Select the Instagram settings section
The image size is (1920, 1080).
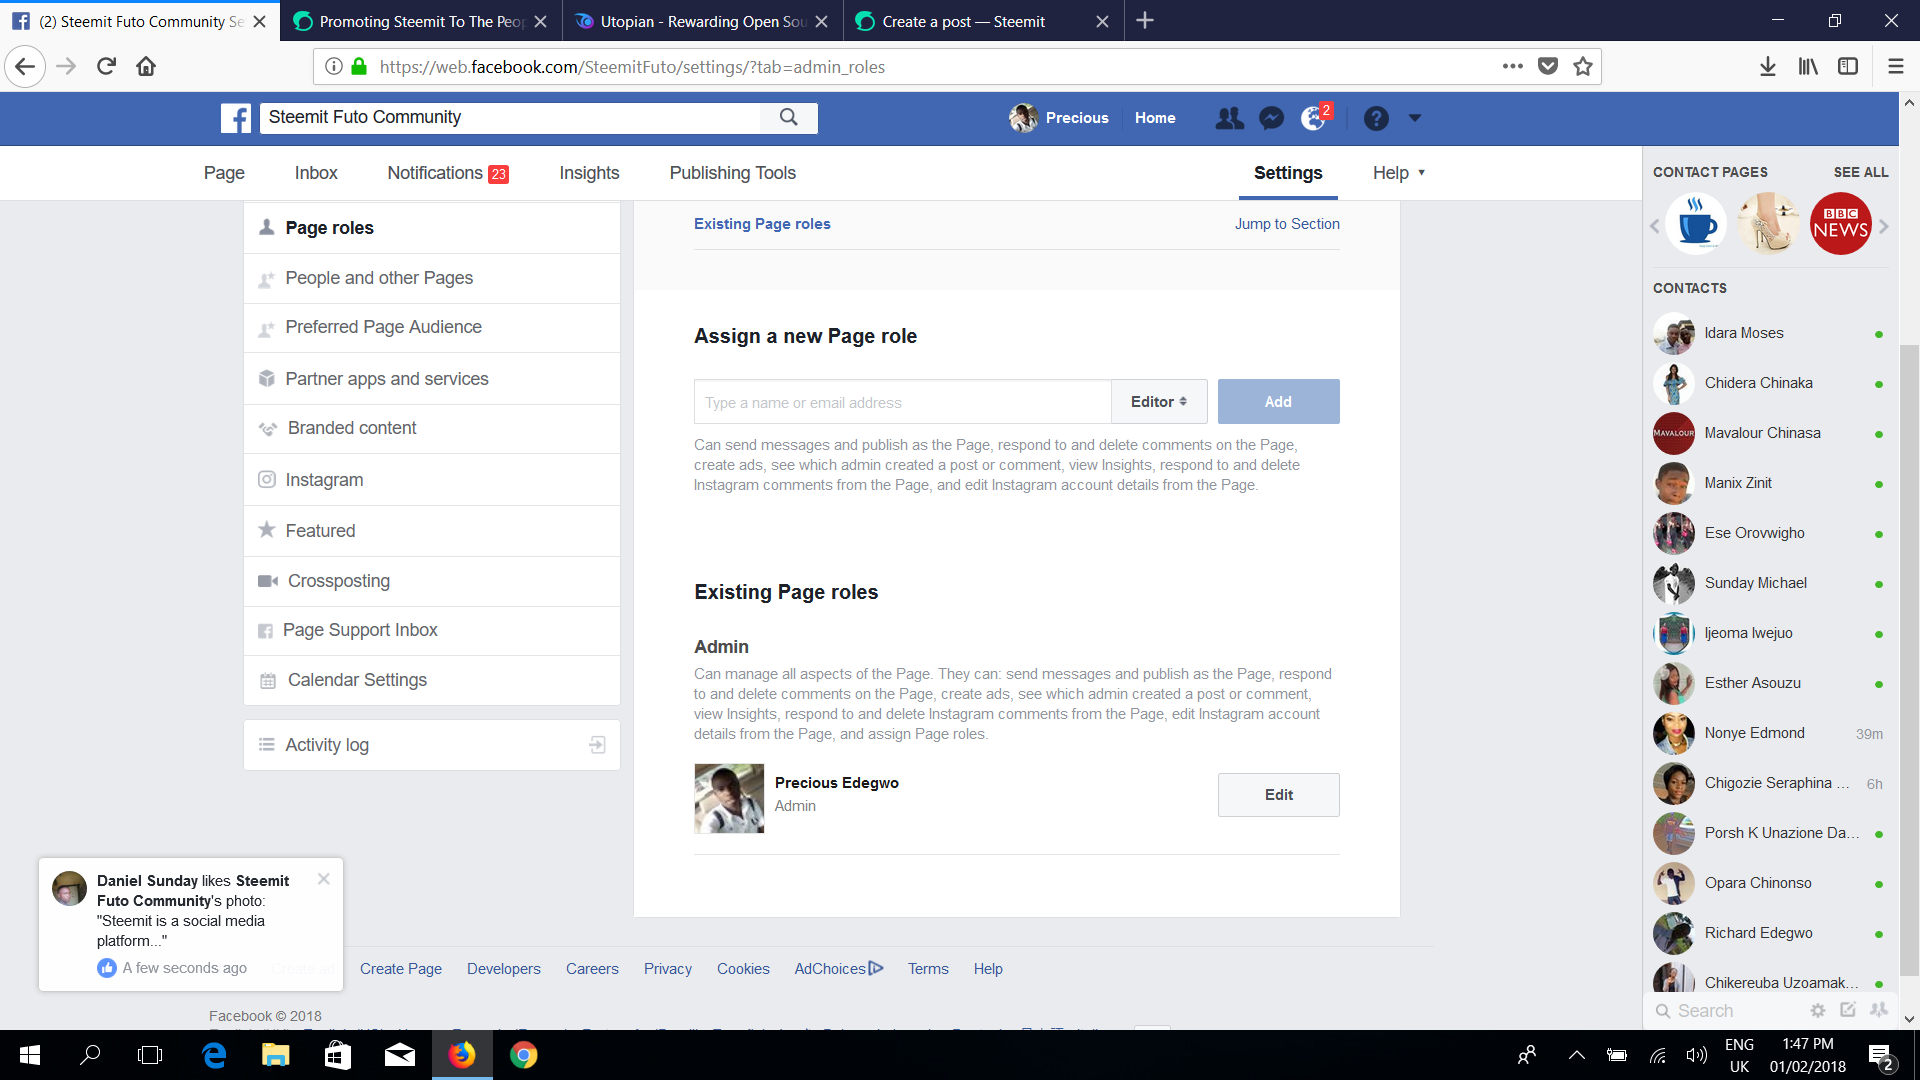(x=324, y=479)
